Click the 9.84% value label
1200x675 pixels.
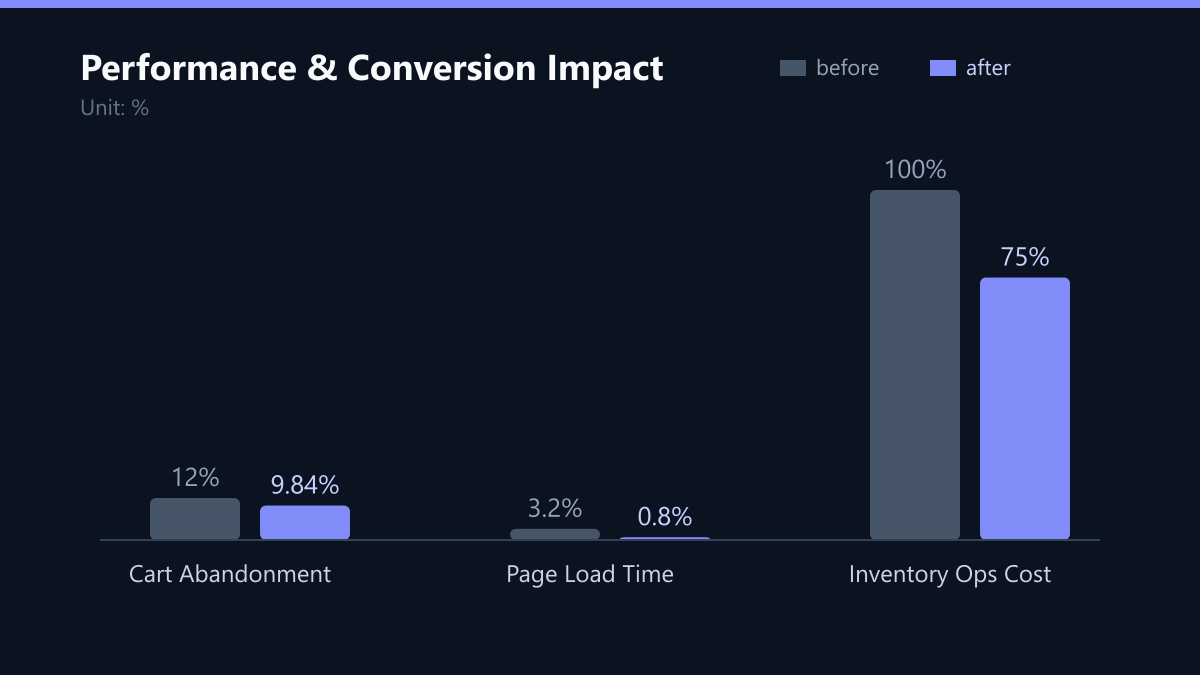coord(305,486)
